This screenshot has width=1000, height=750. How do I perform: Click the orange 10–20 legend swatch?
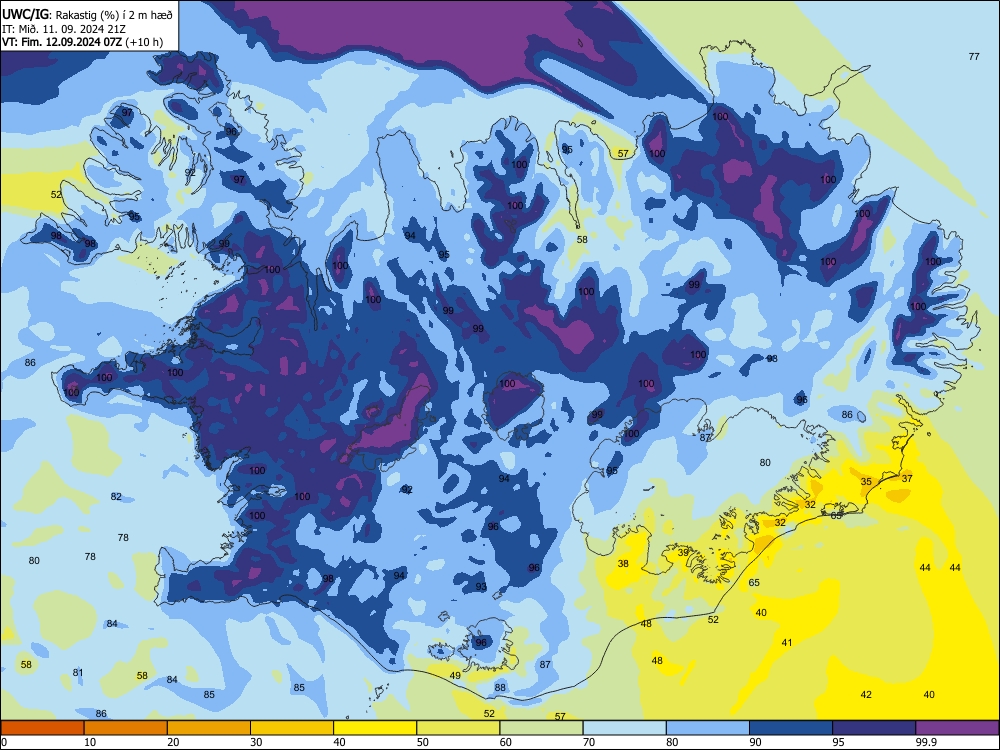tap(126, 728)
